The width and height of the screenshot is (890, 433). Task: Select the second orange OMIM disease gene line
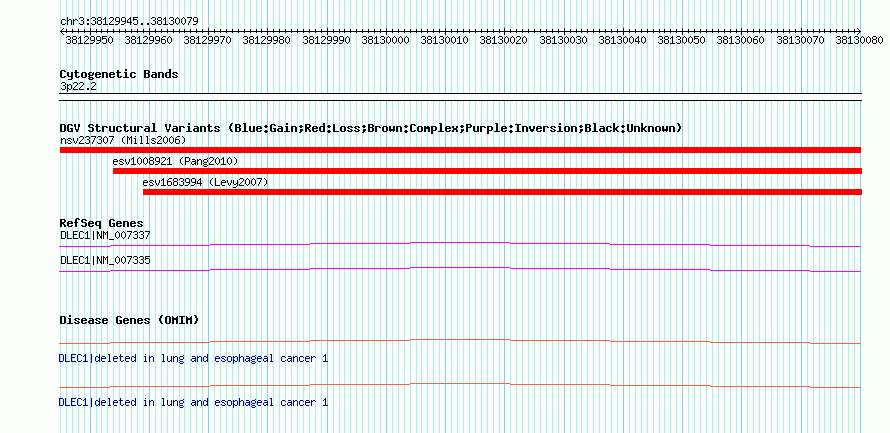(460, 385)
